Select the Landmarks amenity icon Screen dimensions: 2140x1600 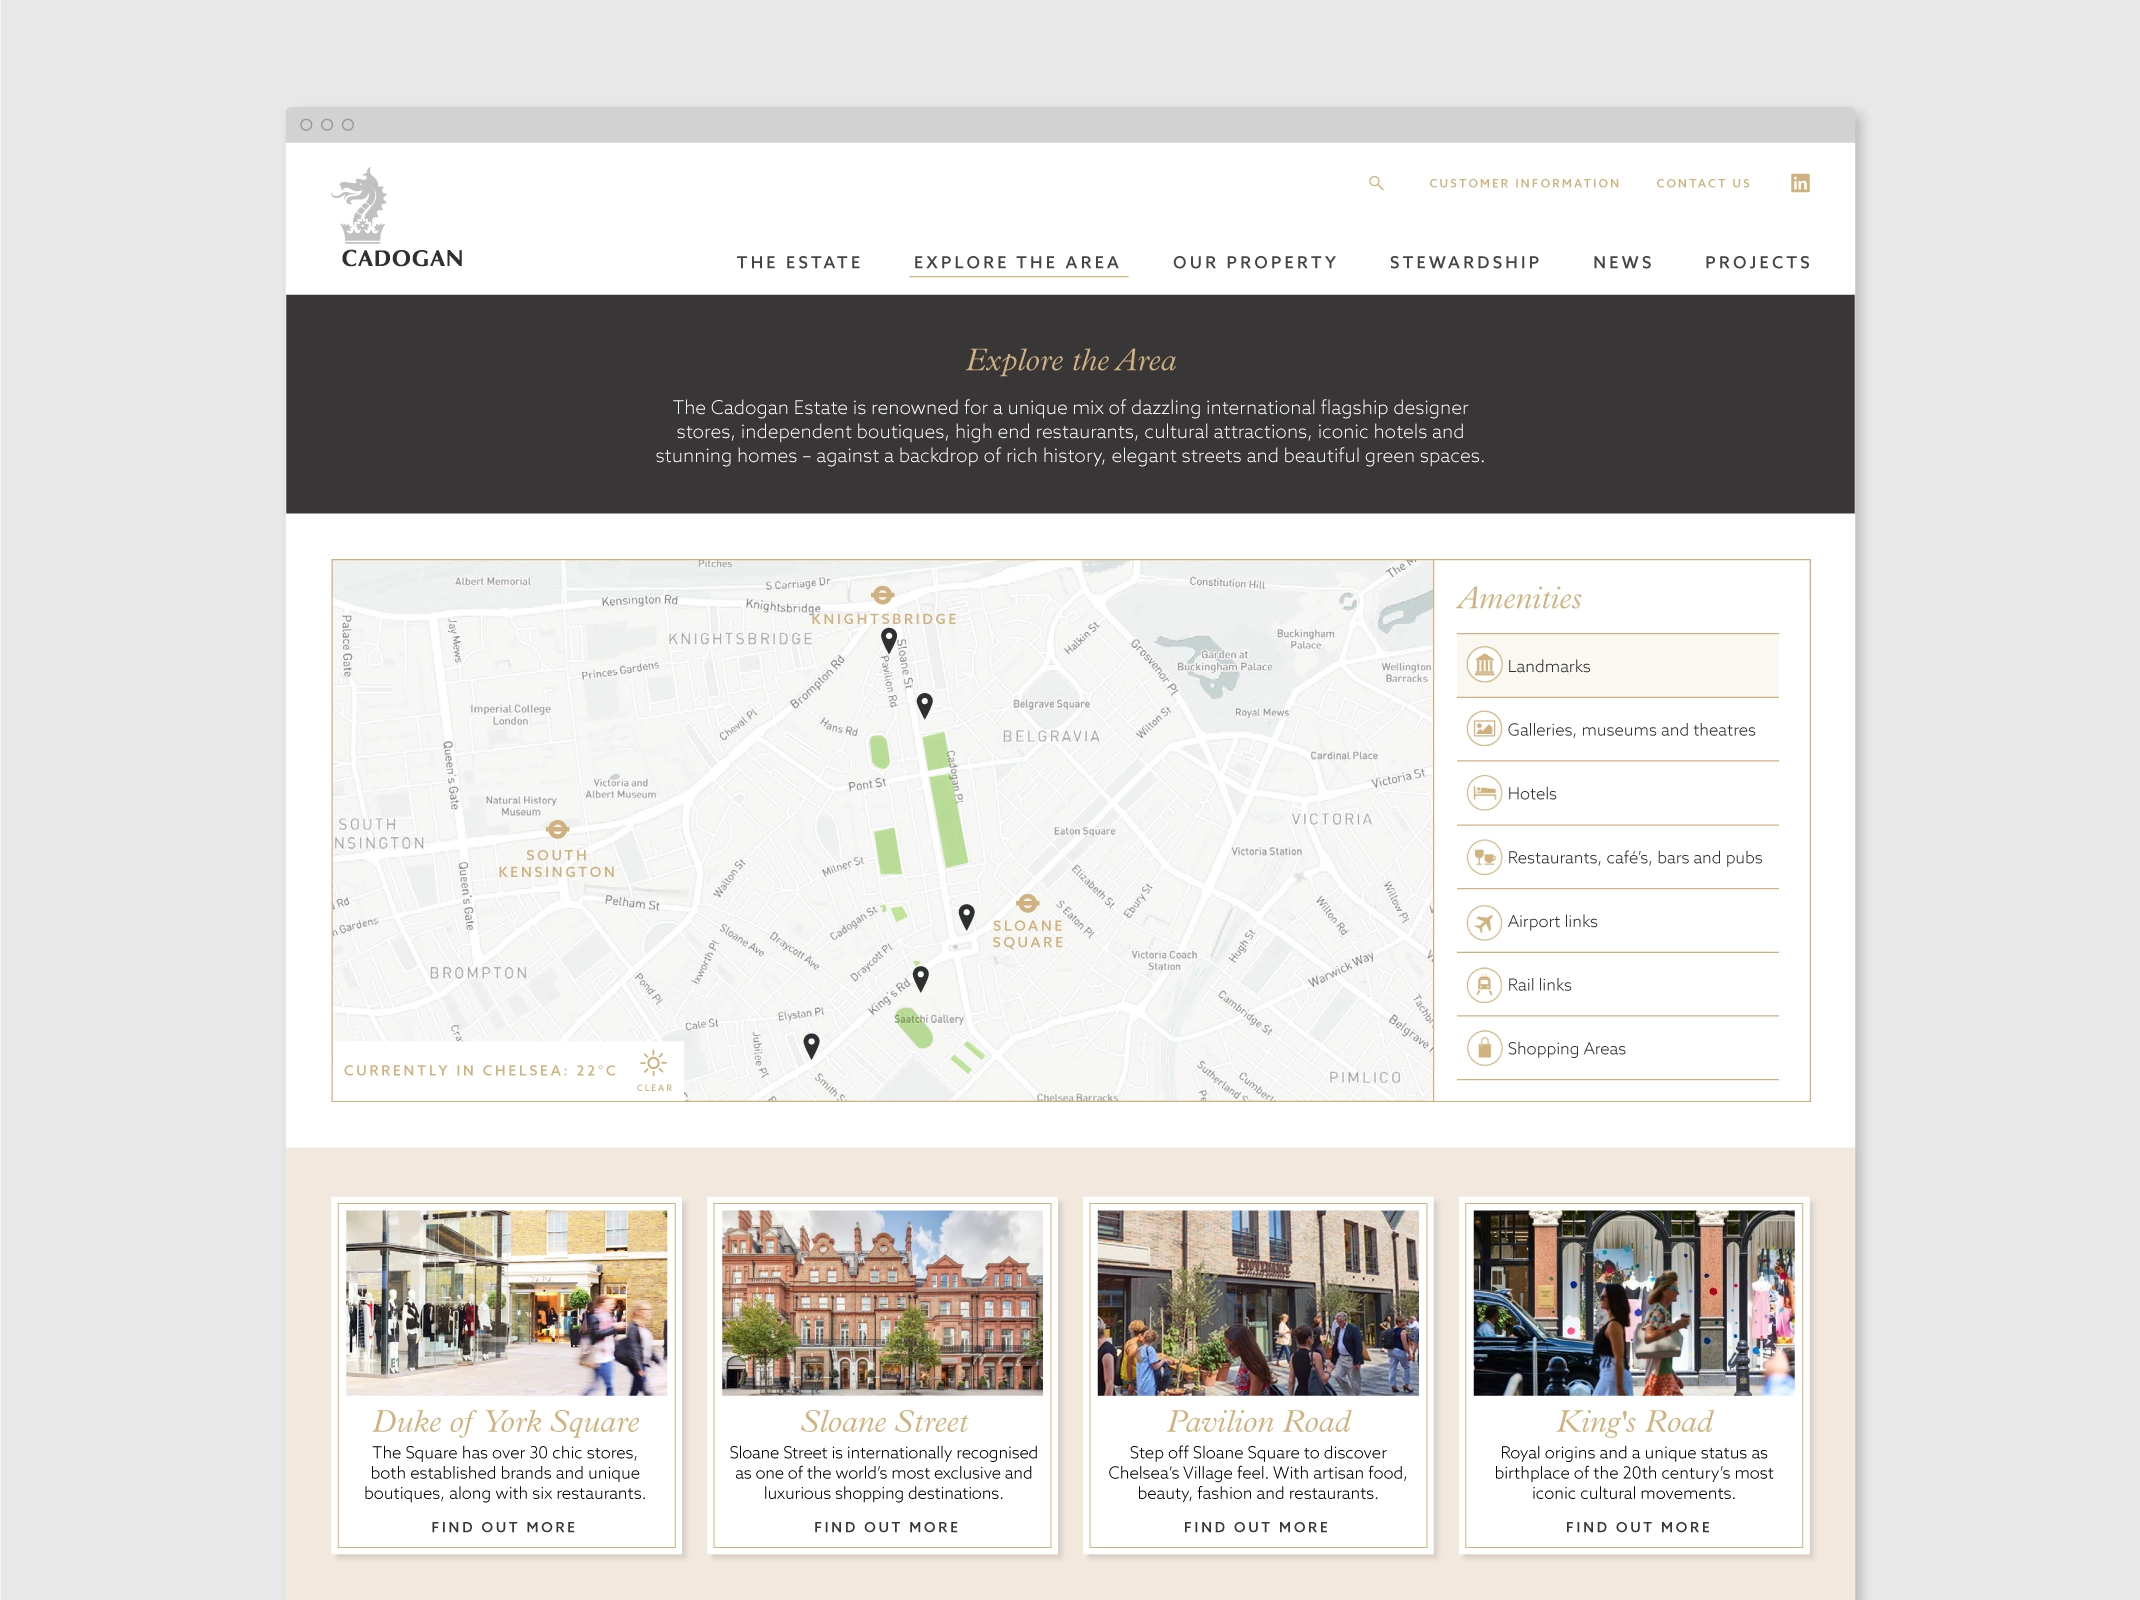coord(1484,666)
